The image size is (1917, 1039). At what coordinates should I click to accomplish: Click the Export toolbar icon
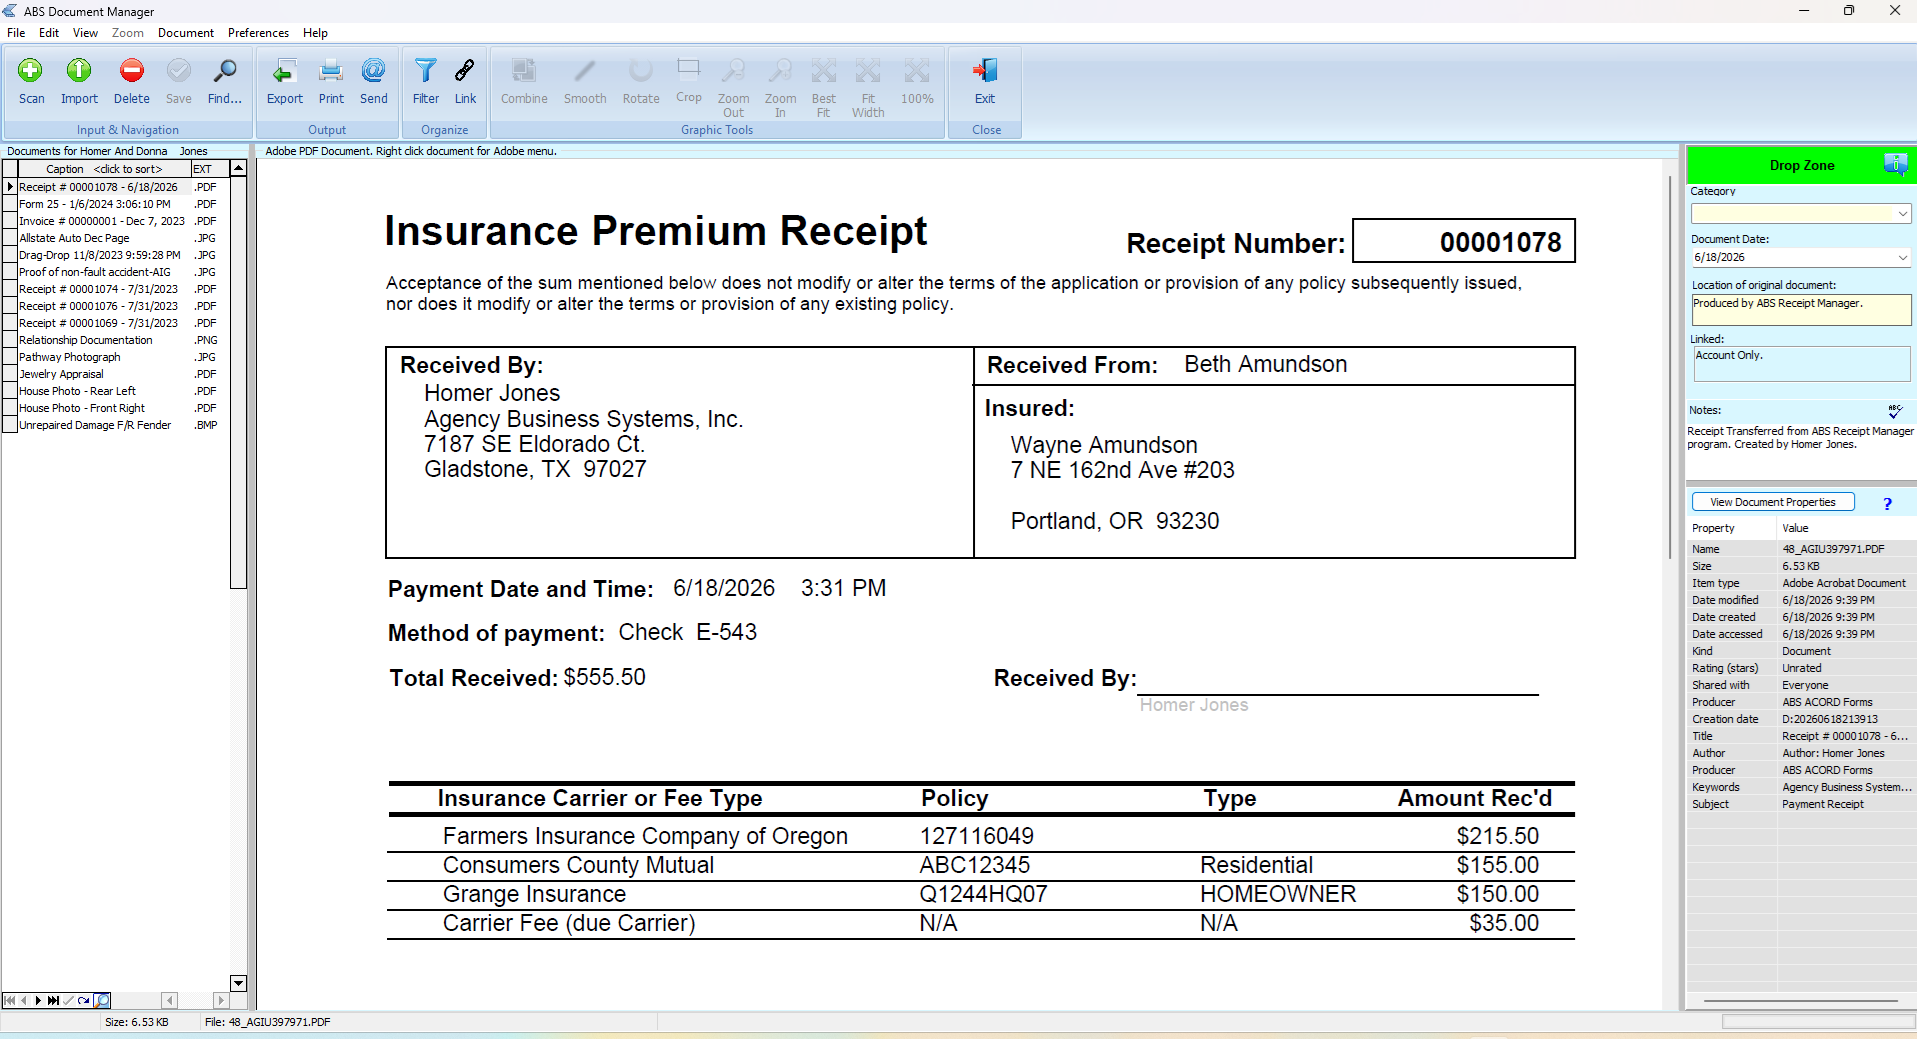pos(284,71)
